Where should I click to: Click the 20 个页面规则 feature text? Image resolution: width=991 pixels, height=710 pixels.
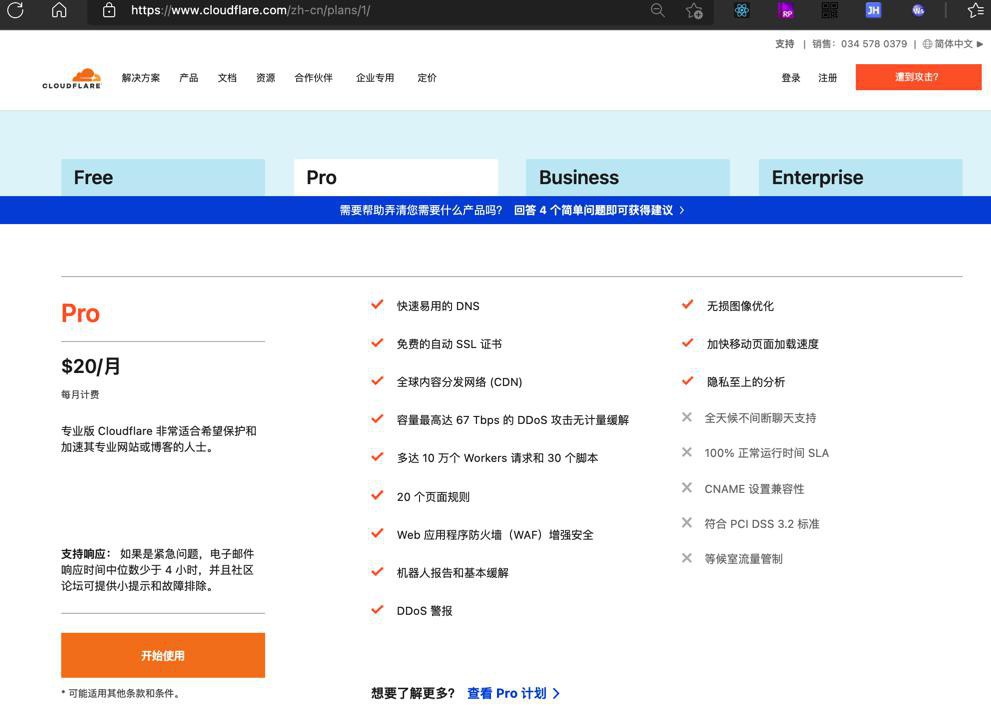point(433,497)
